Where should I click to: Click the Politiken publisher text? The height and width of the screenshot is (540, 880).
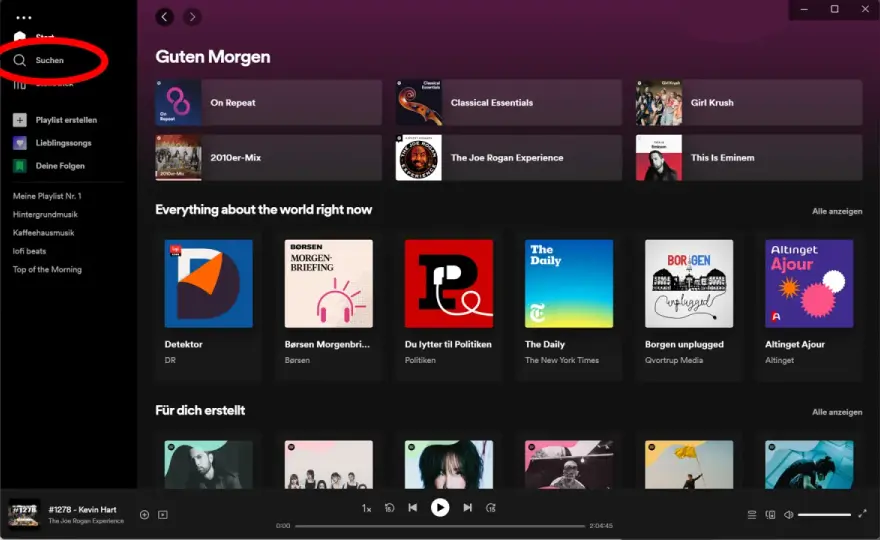(x=420, y=360)
